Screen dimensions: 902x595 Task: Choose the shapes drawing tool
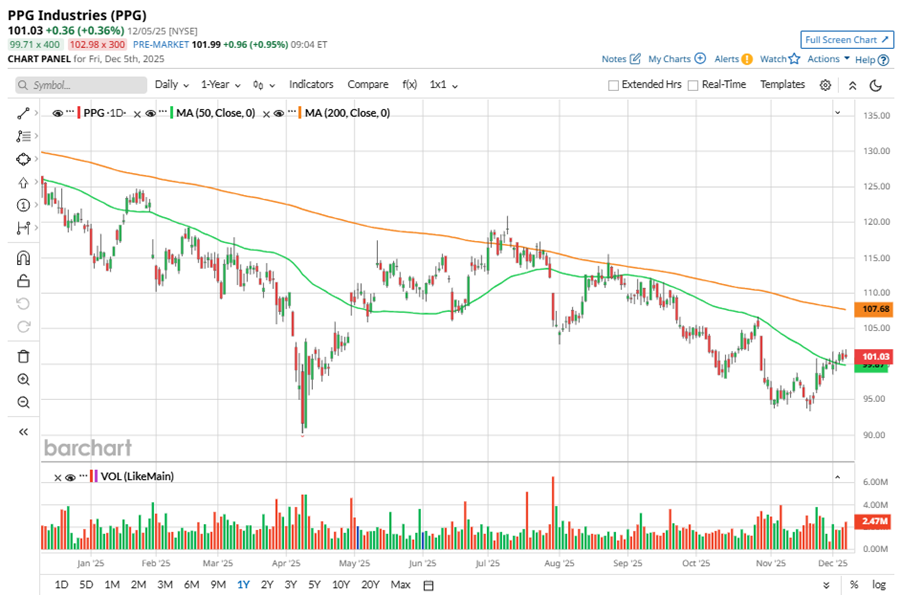pos(23,159)
